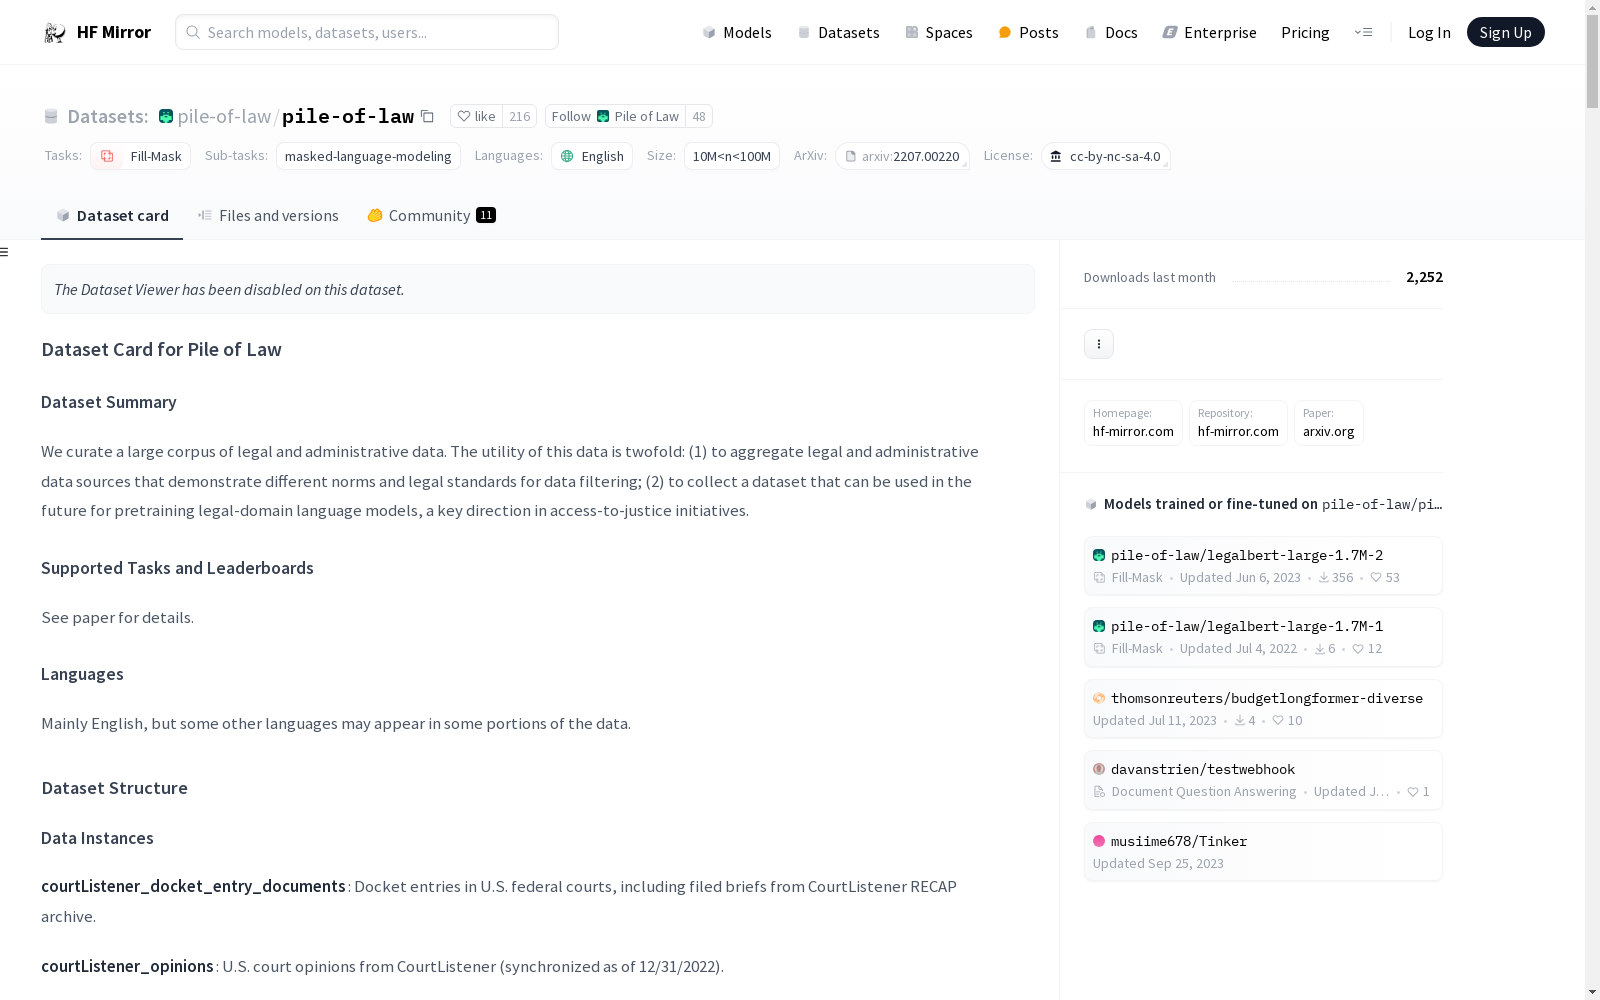The image size is (1600, 1000).
Task: Open Models in the top navigation
Action: [737, 32]
